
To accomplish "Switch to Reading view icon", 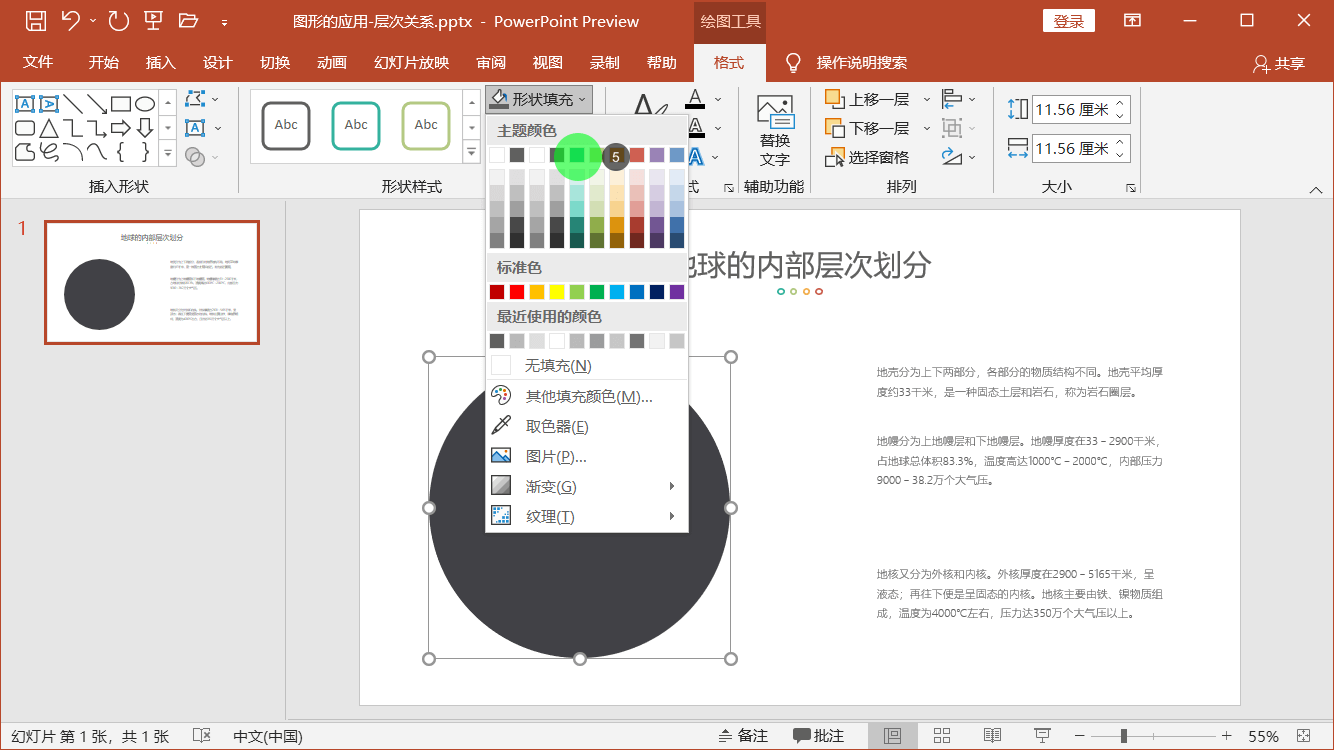I will [992, 736].
